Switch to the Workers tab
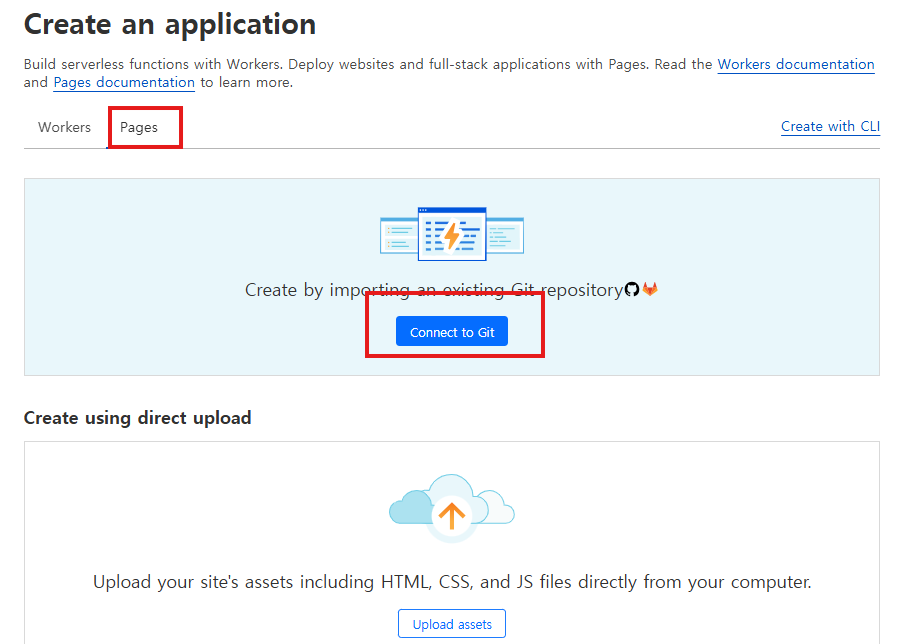 (64, 127)
